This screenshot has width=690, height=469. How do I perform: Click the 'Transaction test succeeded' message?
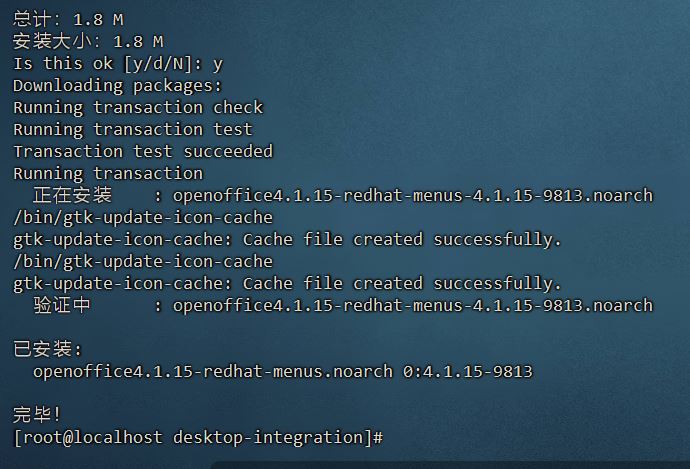tap(143, 151)
